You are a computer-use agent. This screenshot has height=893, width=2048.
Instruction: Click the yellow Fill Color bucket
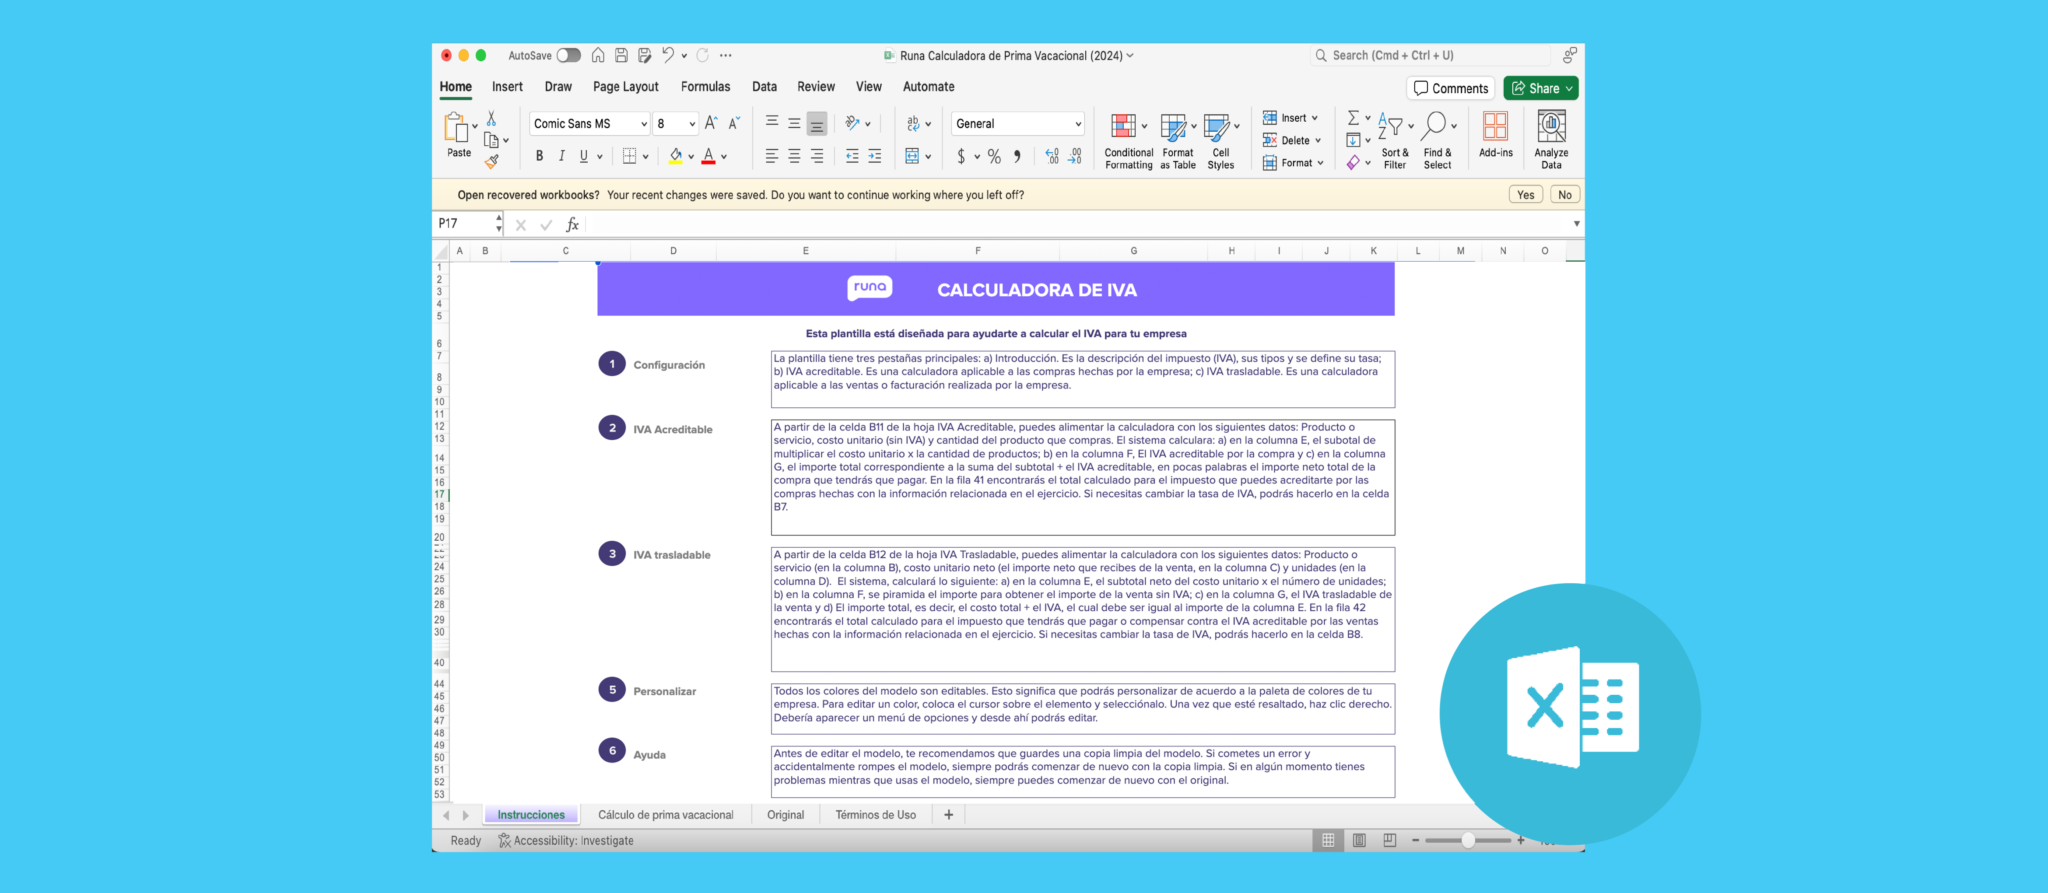[676, 156]
